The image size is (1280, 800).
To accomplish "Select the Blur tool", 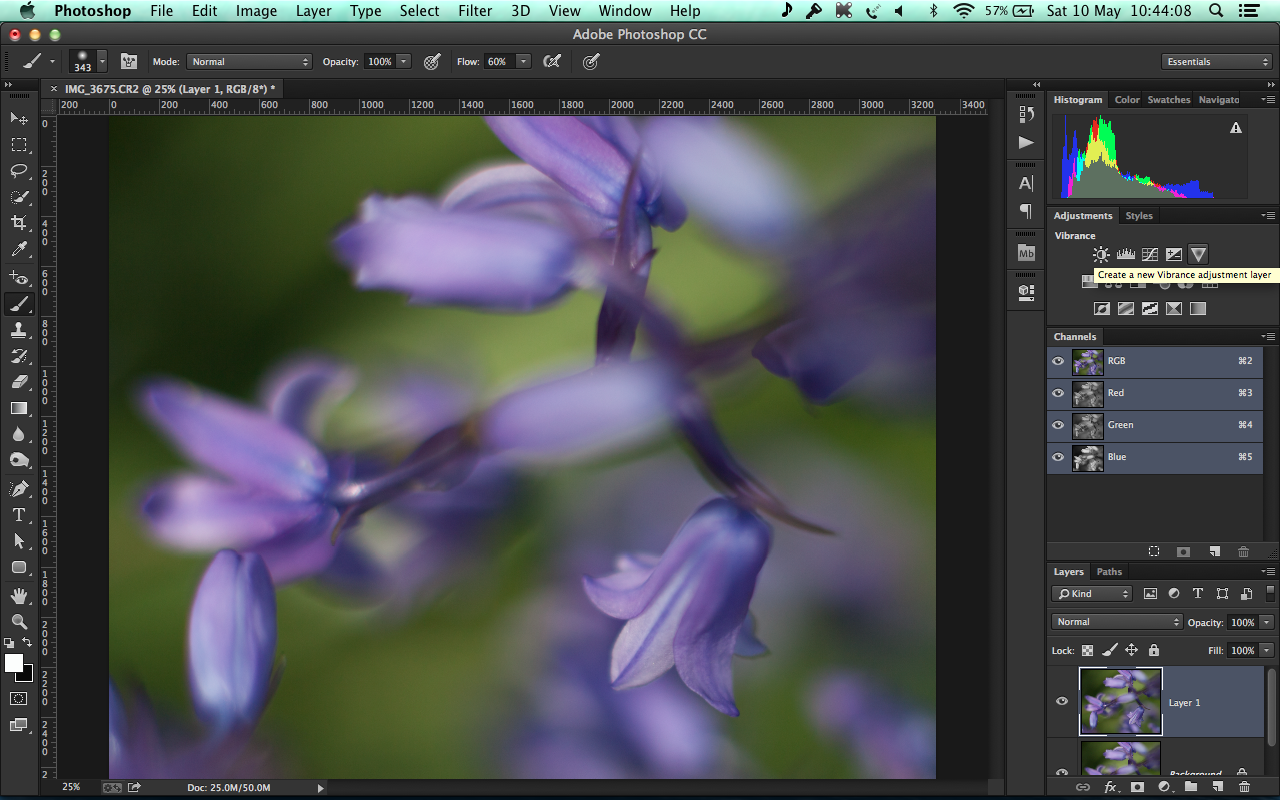I will [19, 434].
